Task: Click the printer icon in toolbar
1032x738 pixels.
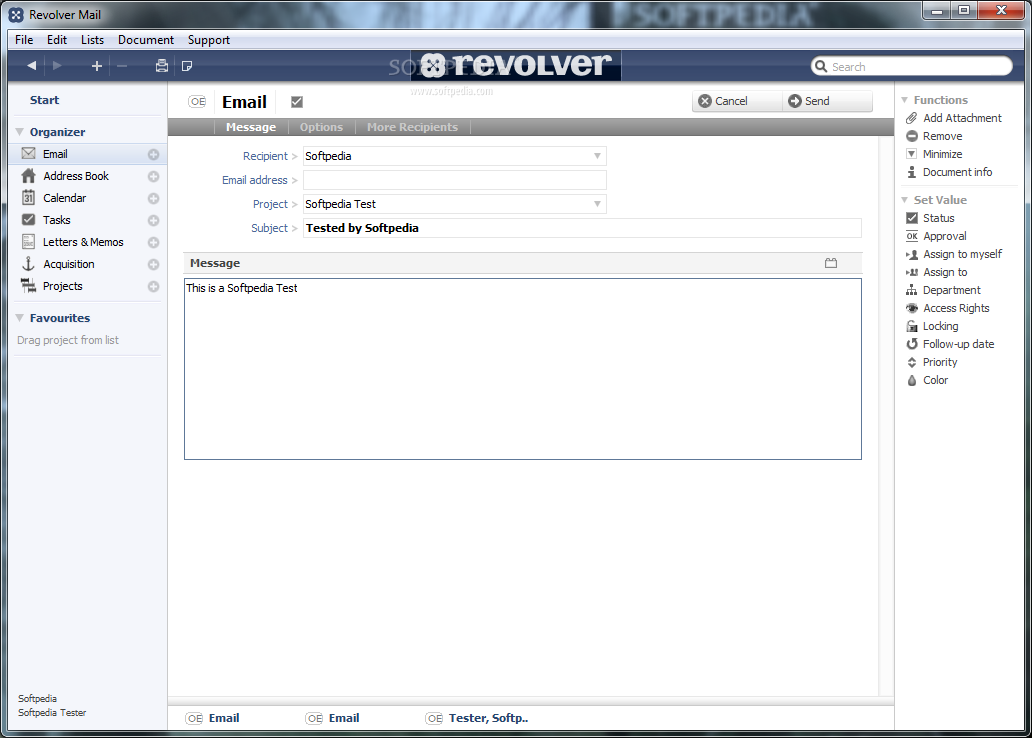Action: click(161, 66)
